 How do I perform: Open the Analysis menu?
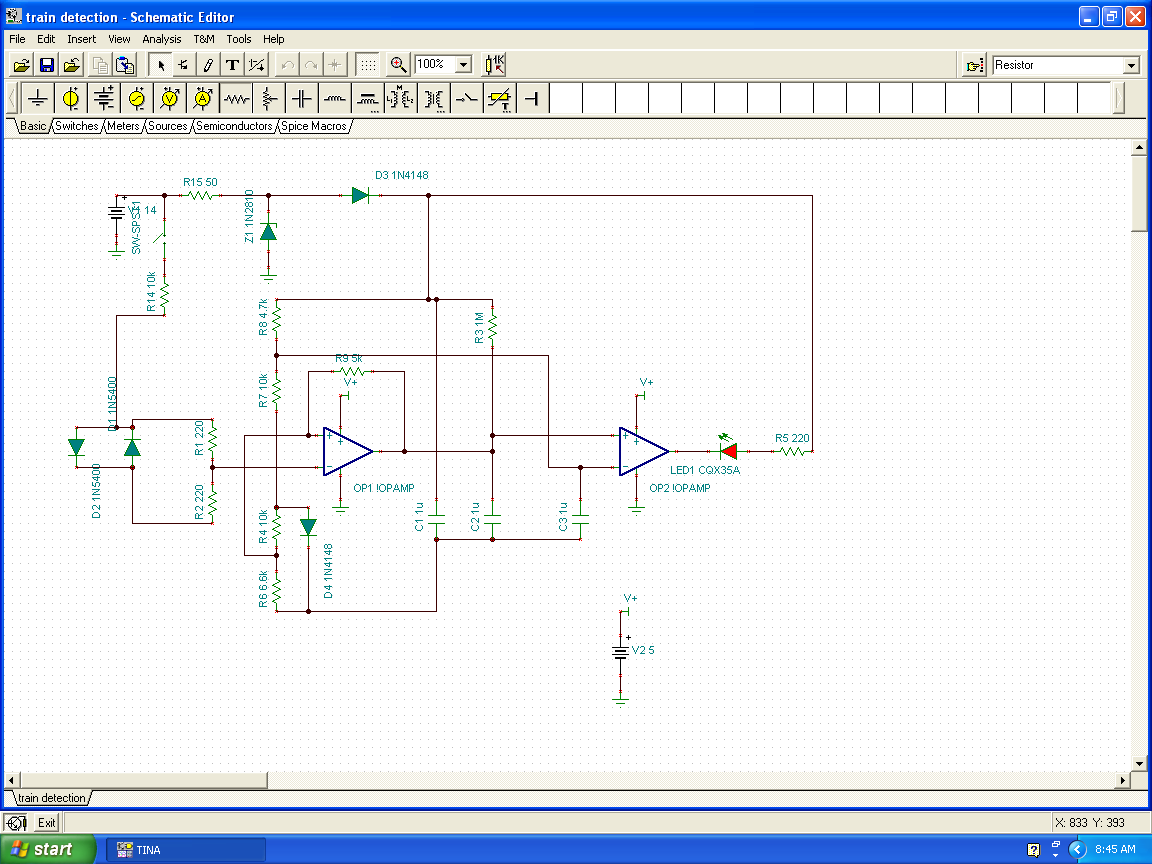[x=162, y=39]
